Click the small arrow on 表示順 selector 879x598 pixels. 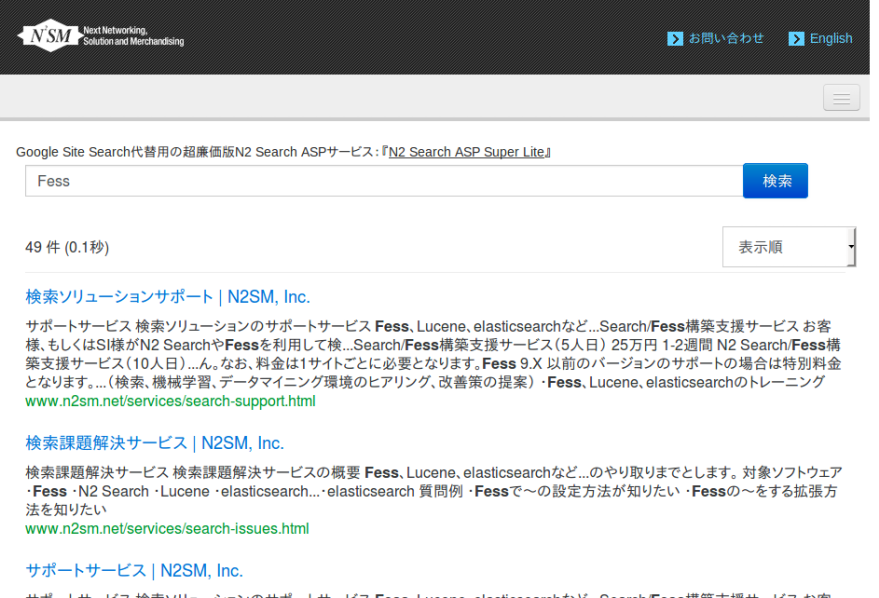point(850,247)
